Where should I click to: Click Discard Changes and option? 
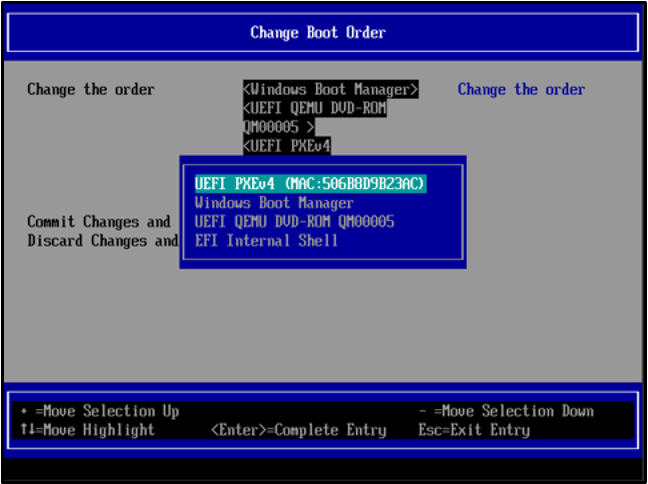(x=103, y=241)
